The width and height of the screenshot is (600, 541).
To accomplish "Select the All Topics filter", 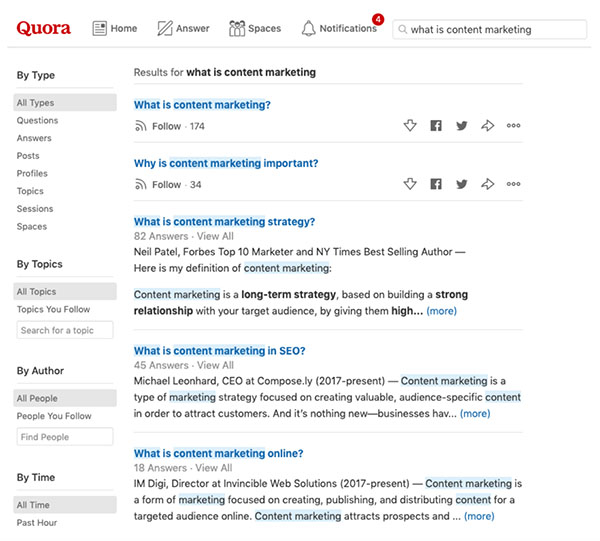I will pos(65,292).
